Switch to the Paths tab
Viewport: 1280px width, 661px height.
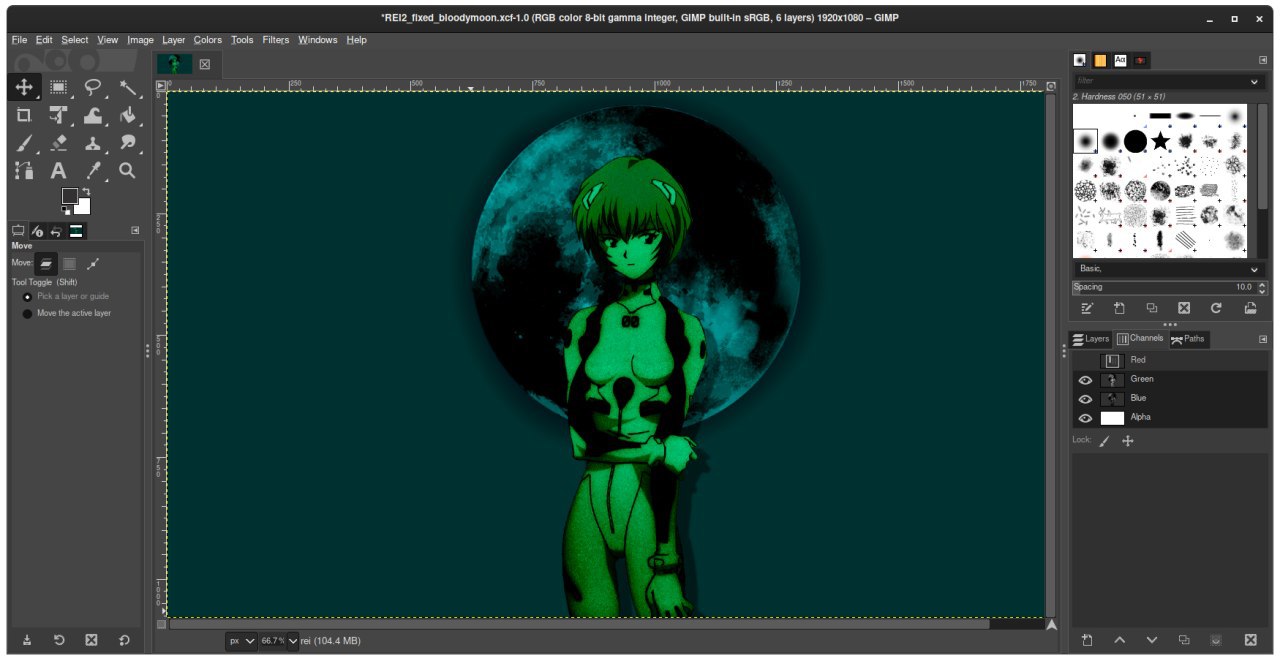coord(1189,339)
